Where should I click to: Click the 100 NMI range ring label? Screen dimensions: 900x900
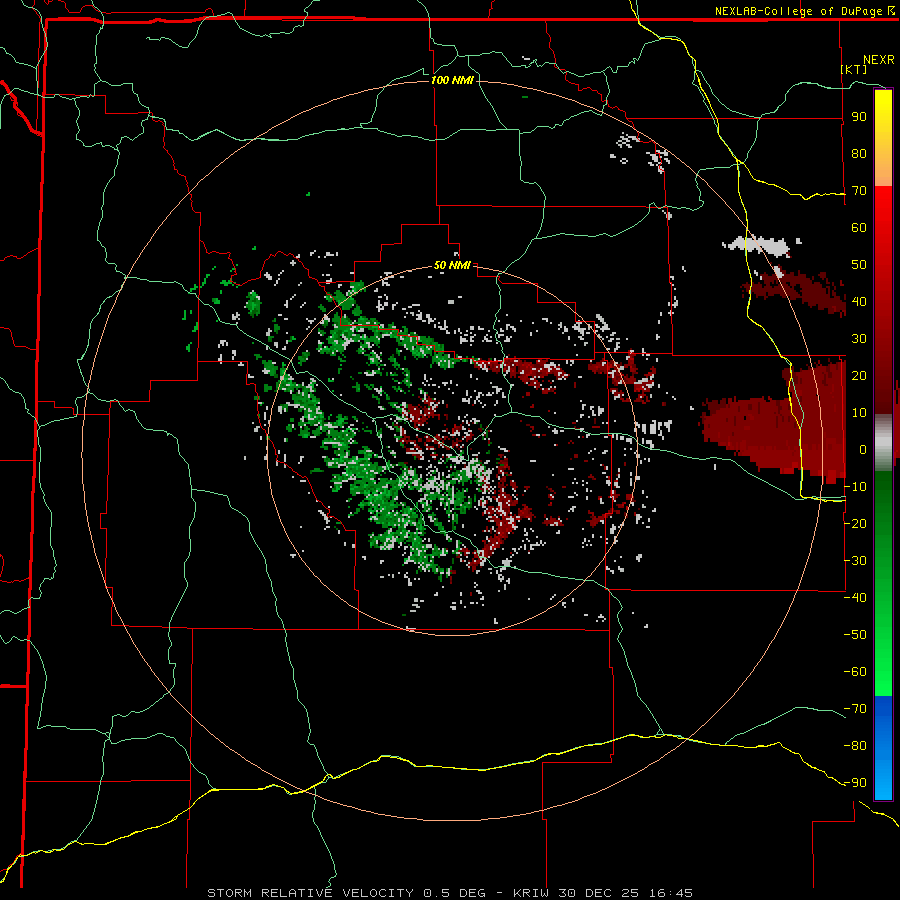[452, 80]
